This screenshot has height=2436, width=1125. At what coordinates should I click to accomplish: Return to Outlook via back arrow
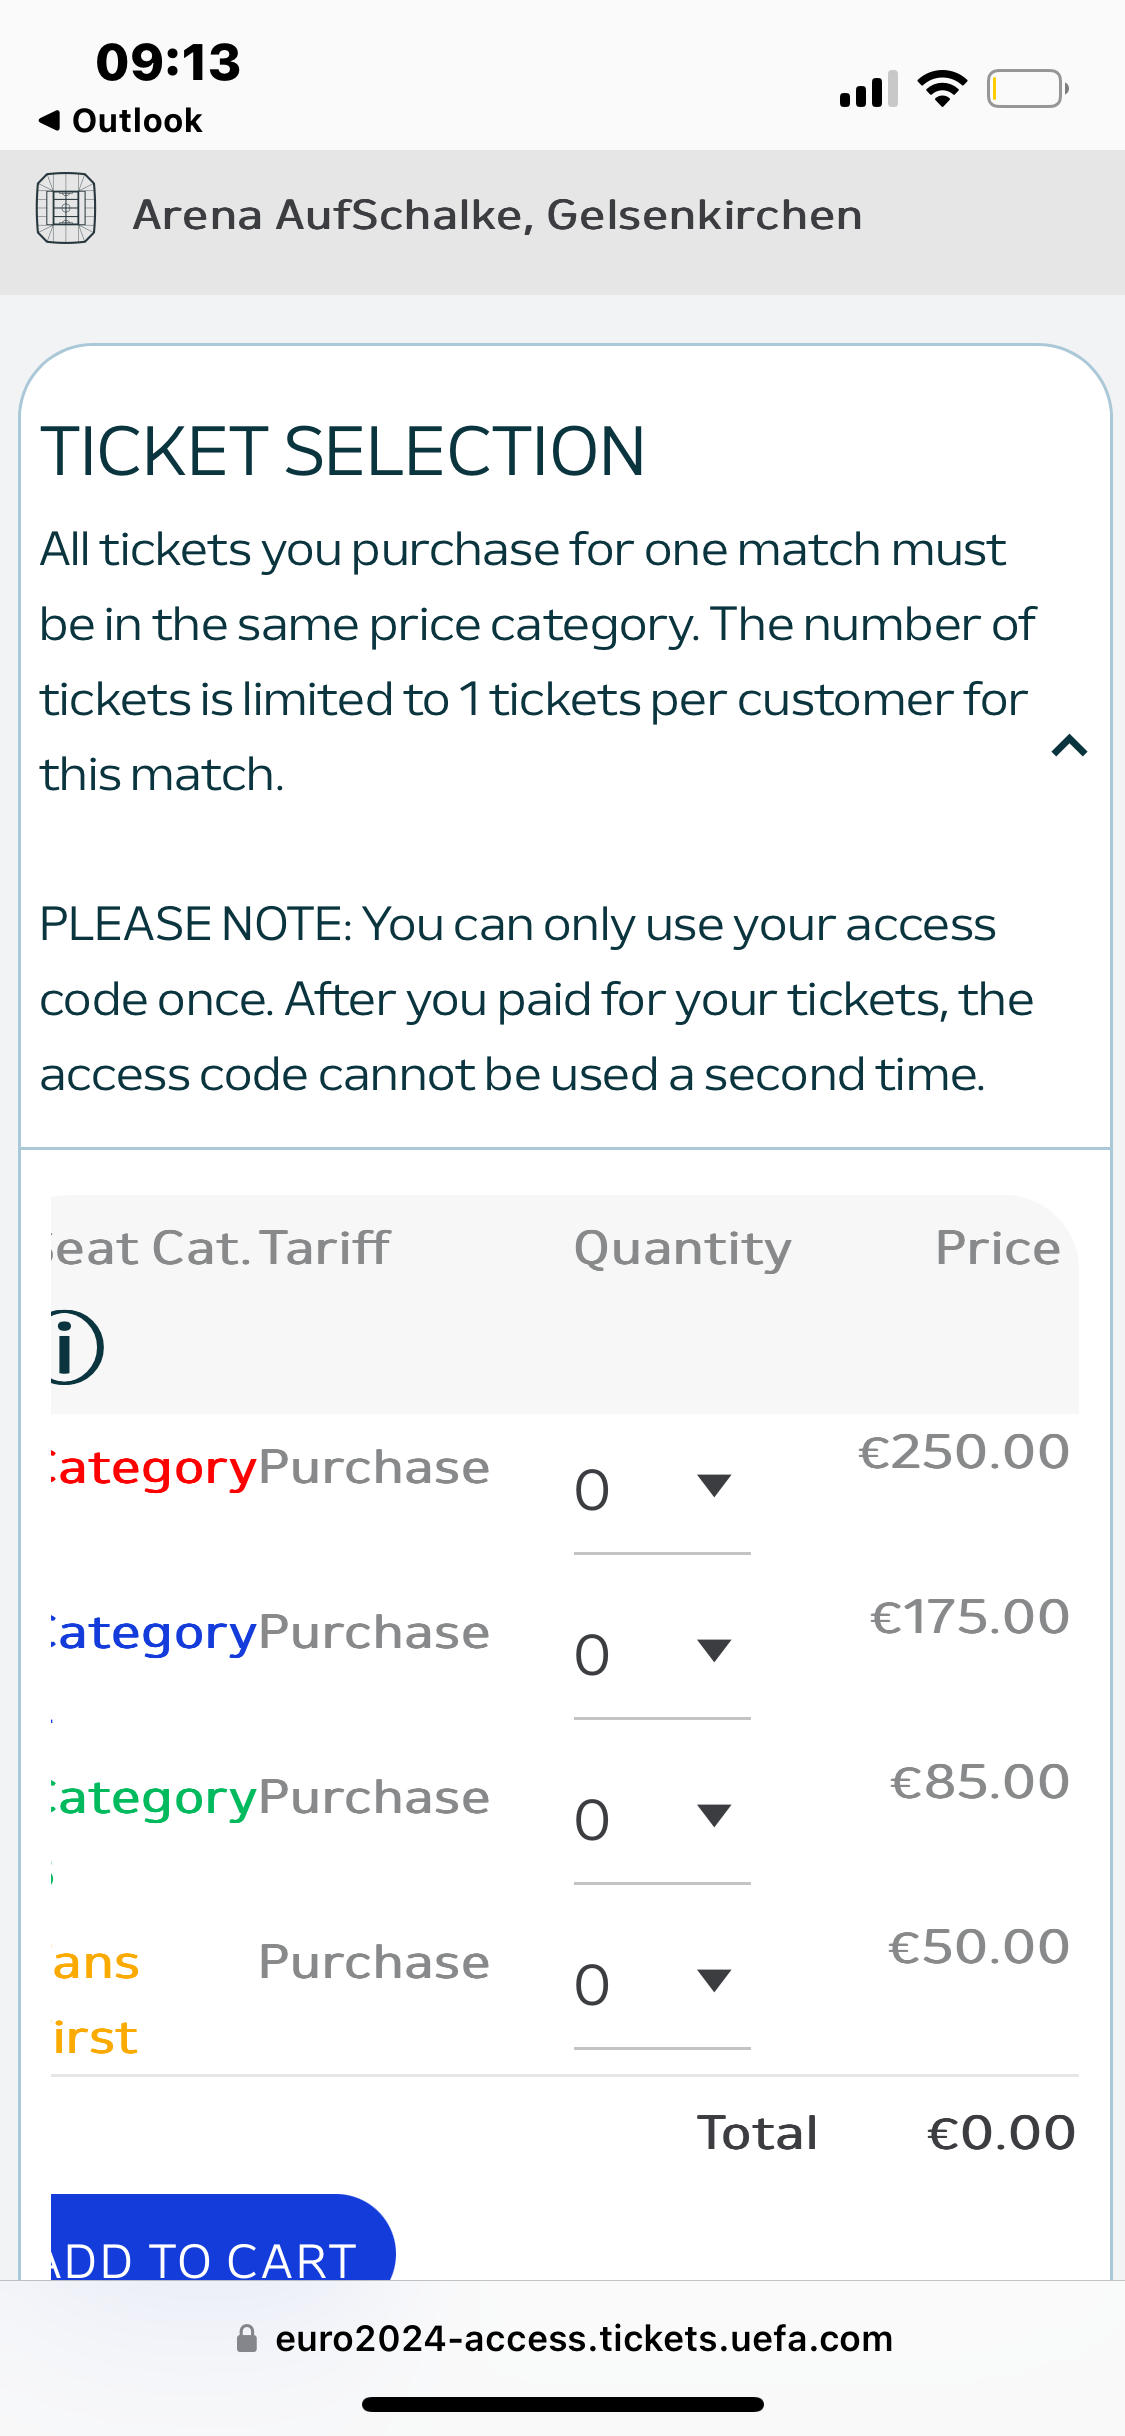pos(120,121)
